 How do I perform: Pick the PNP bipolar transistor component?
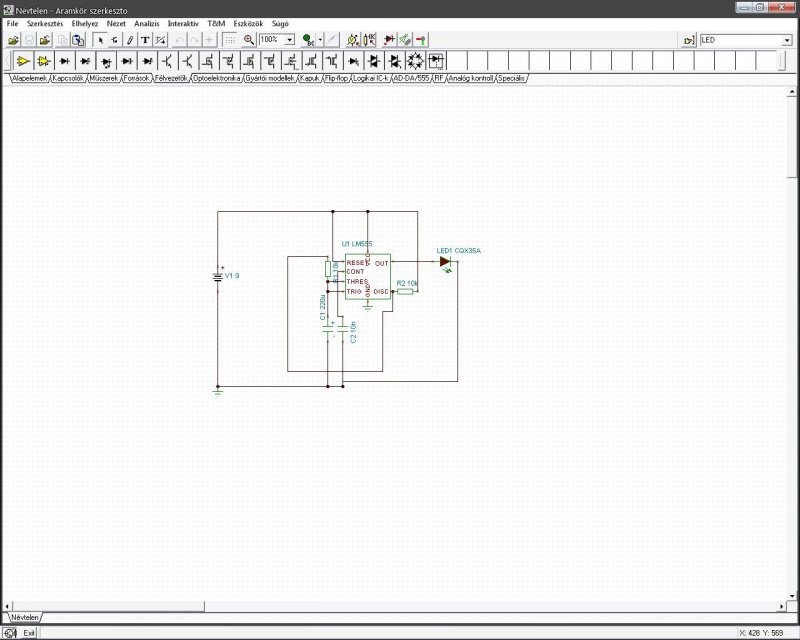[x=188, y=61]
